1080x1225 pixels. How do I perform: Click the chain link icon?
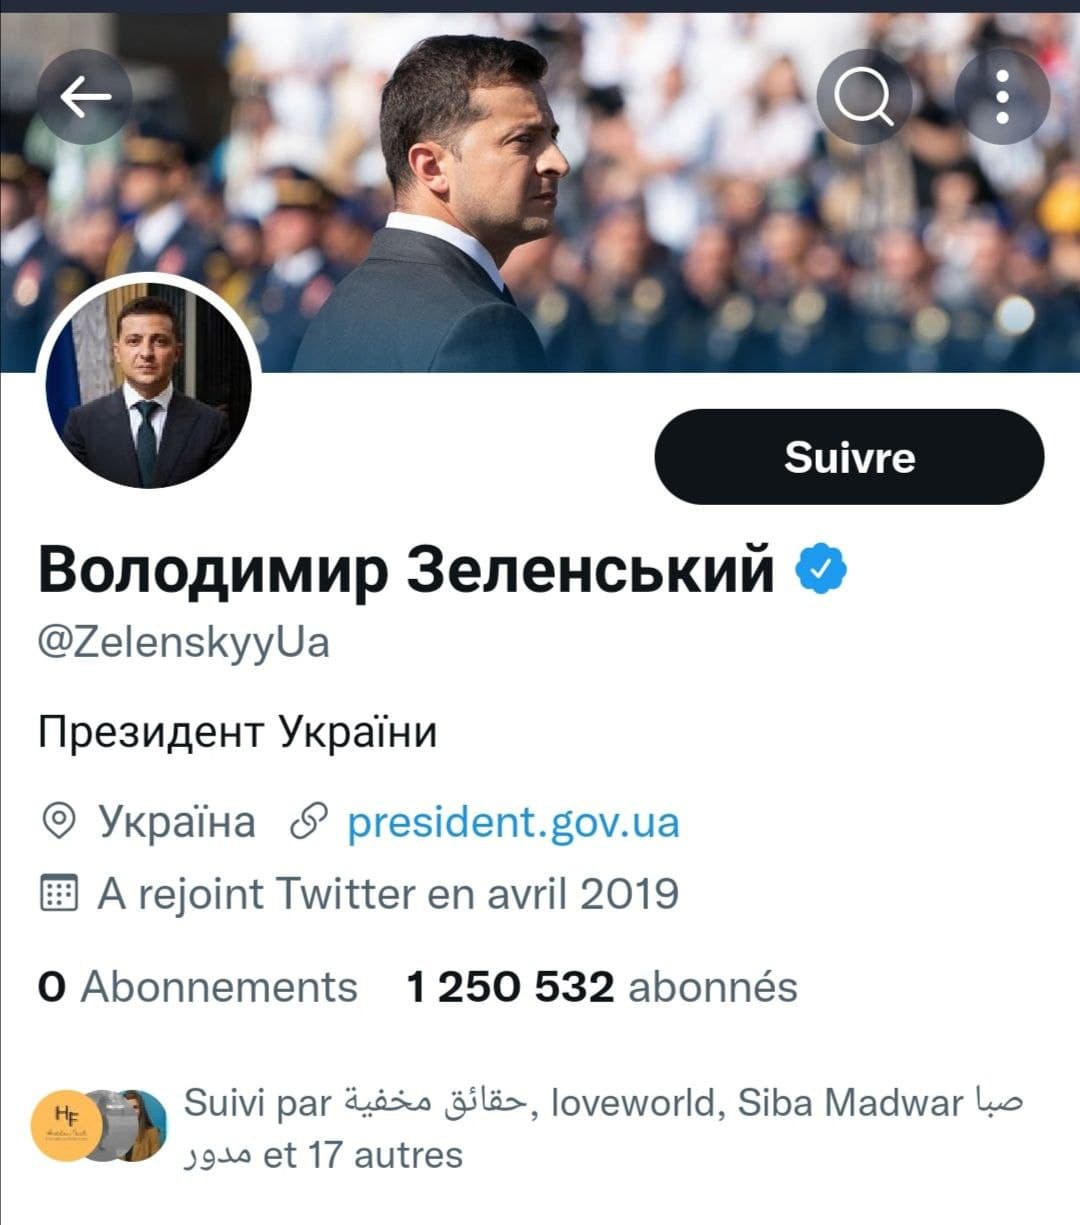click(309, 822)
